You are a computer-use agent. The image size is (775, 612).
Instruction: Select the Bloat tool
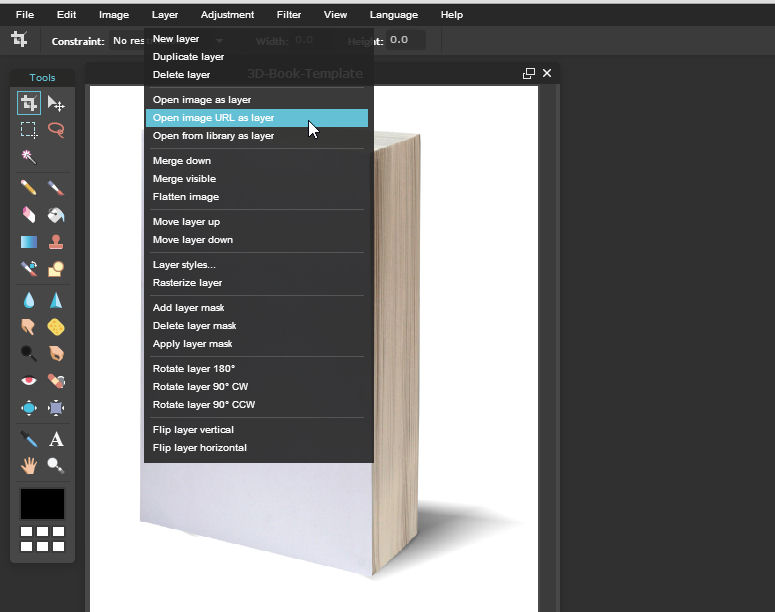[29, 408]
